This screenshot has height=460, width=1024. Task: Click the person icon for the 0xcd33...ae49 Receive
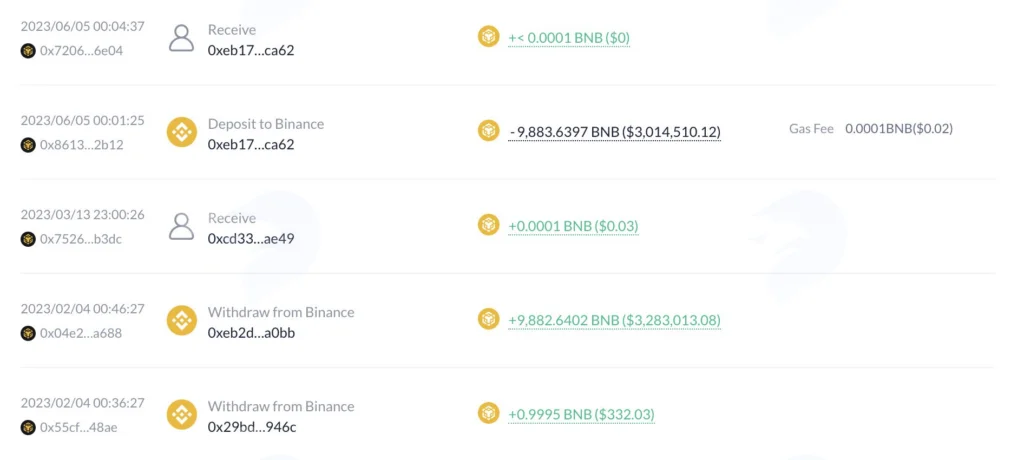pyautogui.click(x=182, y=226)
